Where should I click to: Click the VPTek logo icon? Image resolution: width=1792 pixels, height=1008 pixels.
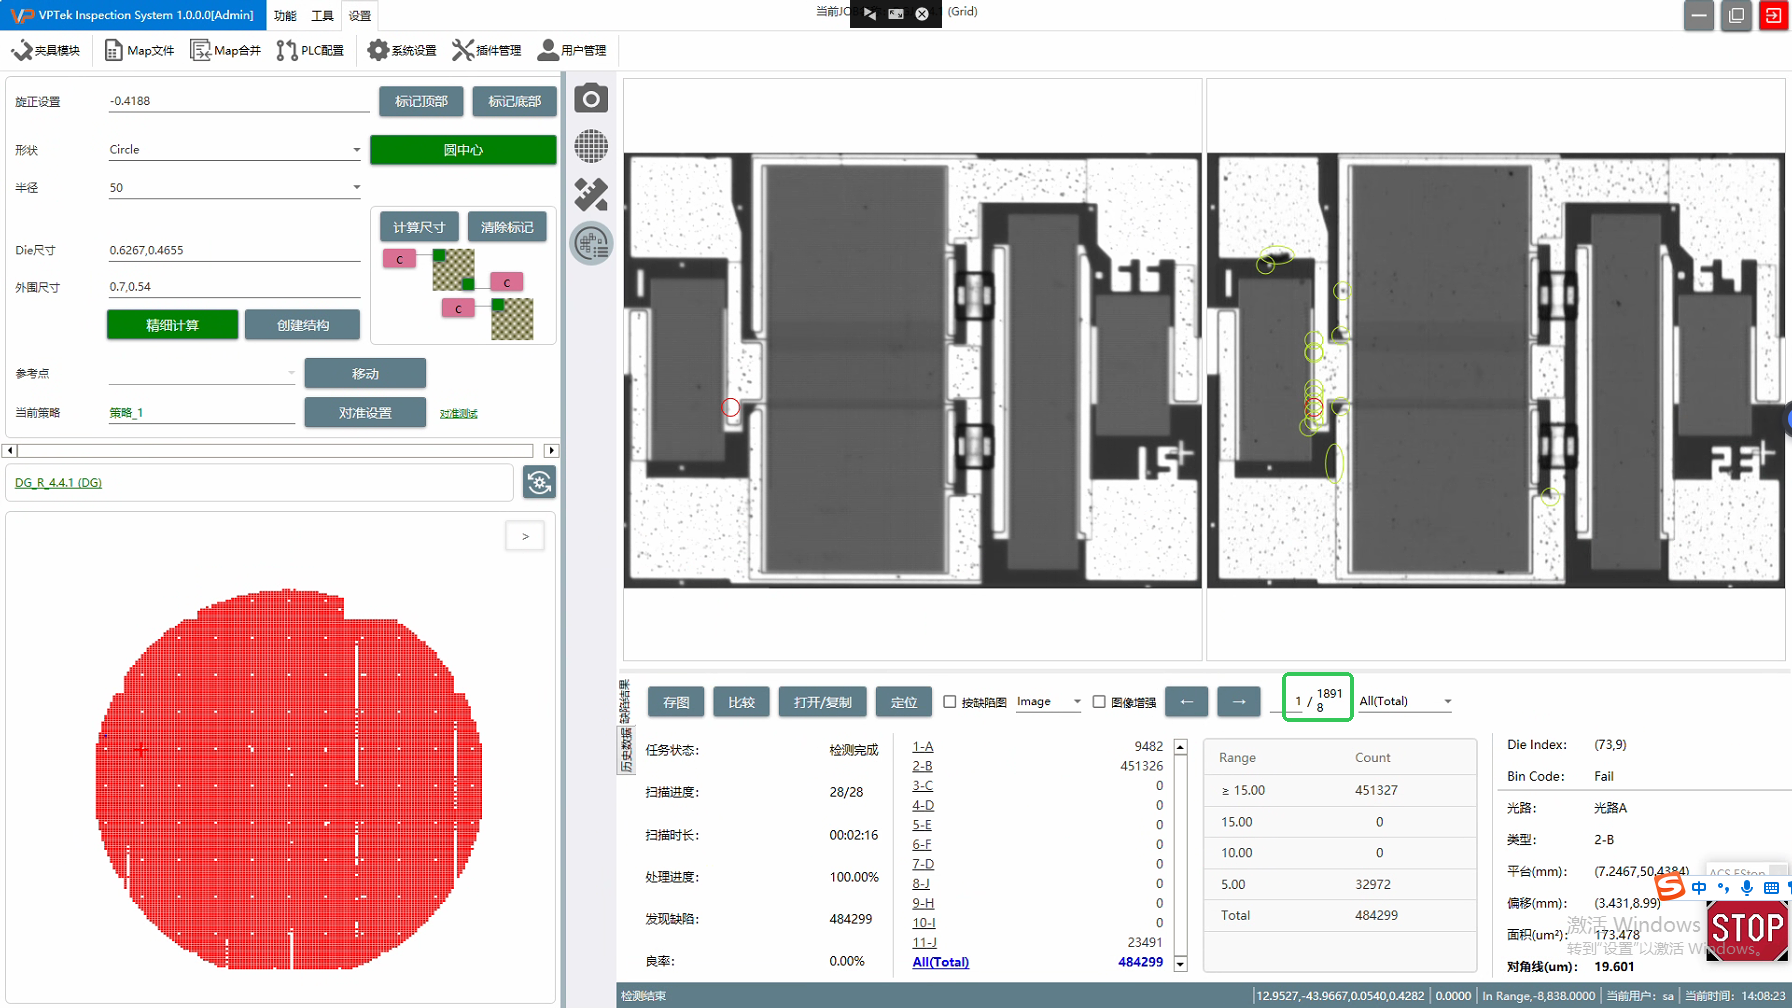coord(20,15)
